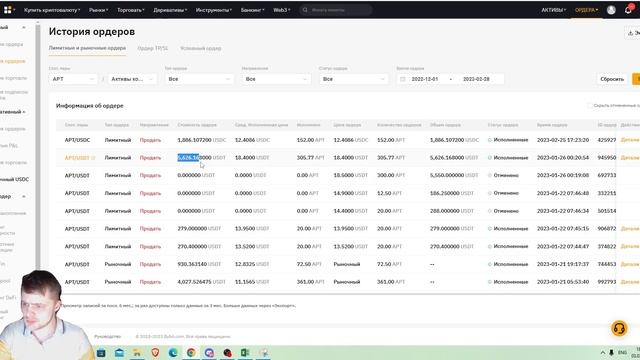The height and width of the screenshot is (360, 640).
Task: Expand Торговать menu
Action: pos(131,10)
